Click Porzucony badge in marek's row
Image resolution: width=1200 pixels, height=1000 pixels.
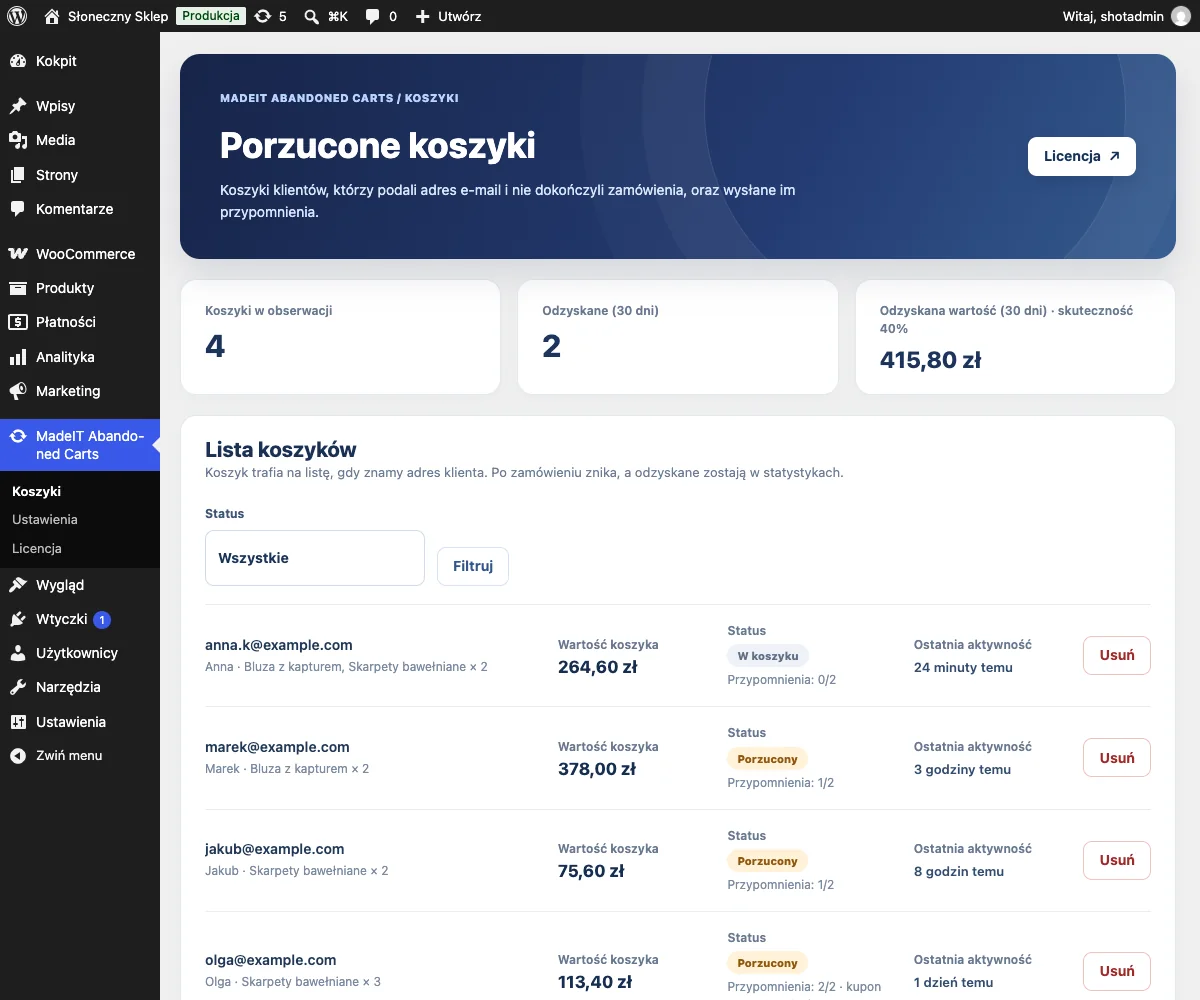tap(768, 759)
